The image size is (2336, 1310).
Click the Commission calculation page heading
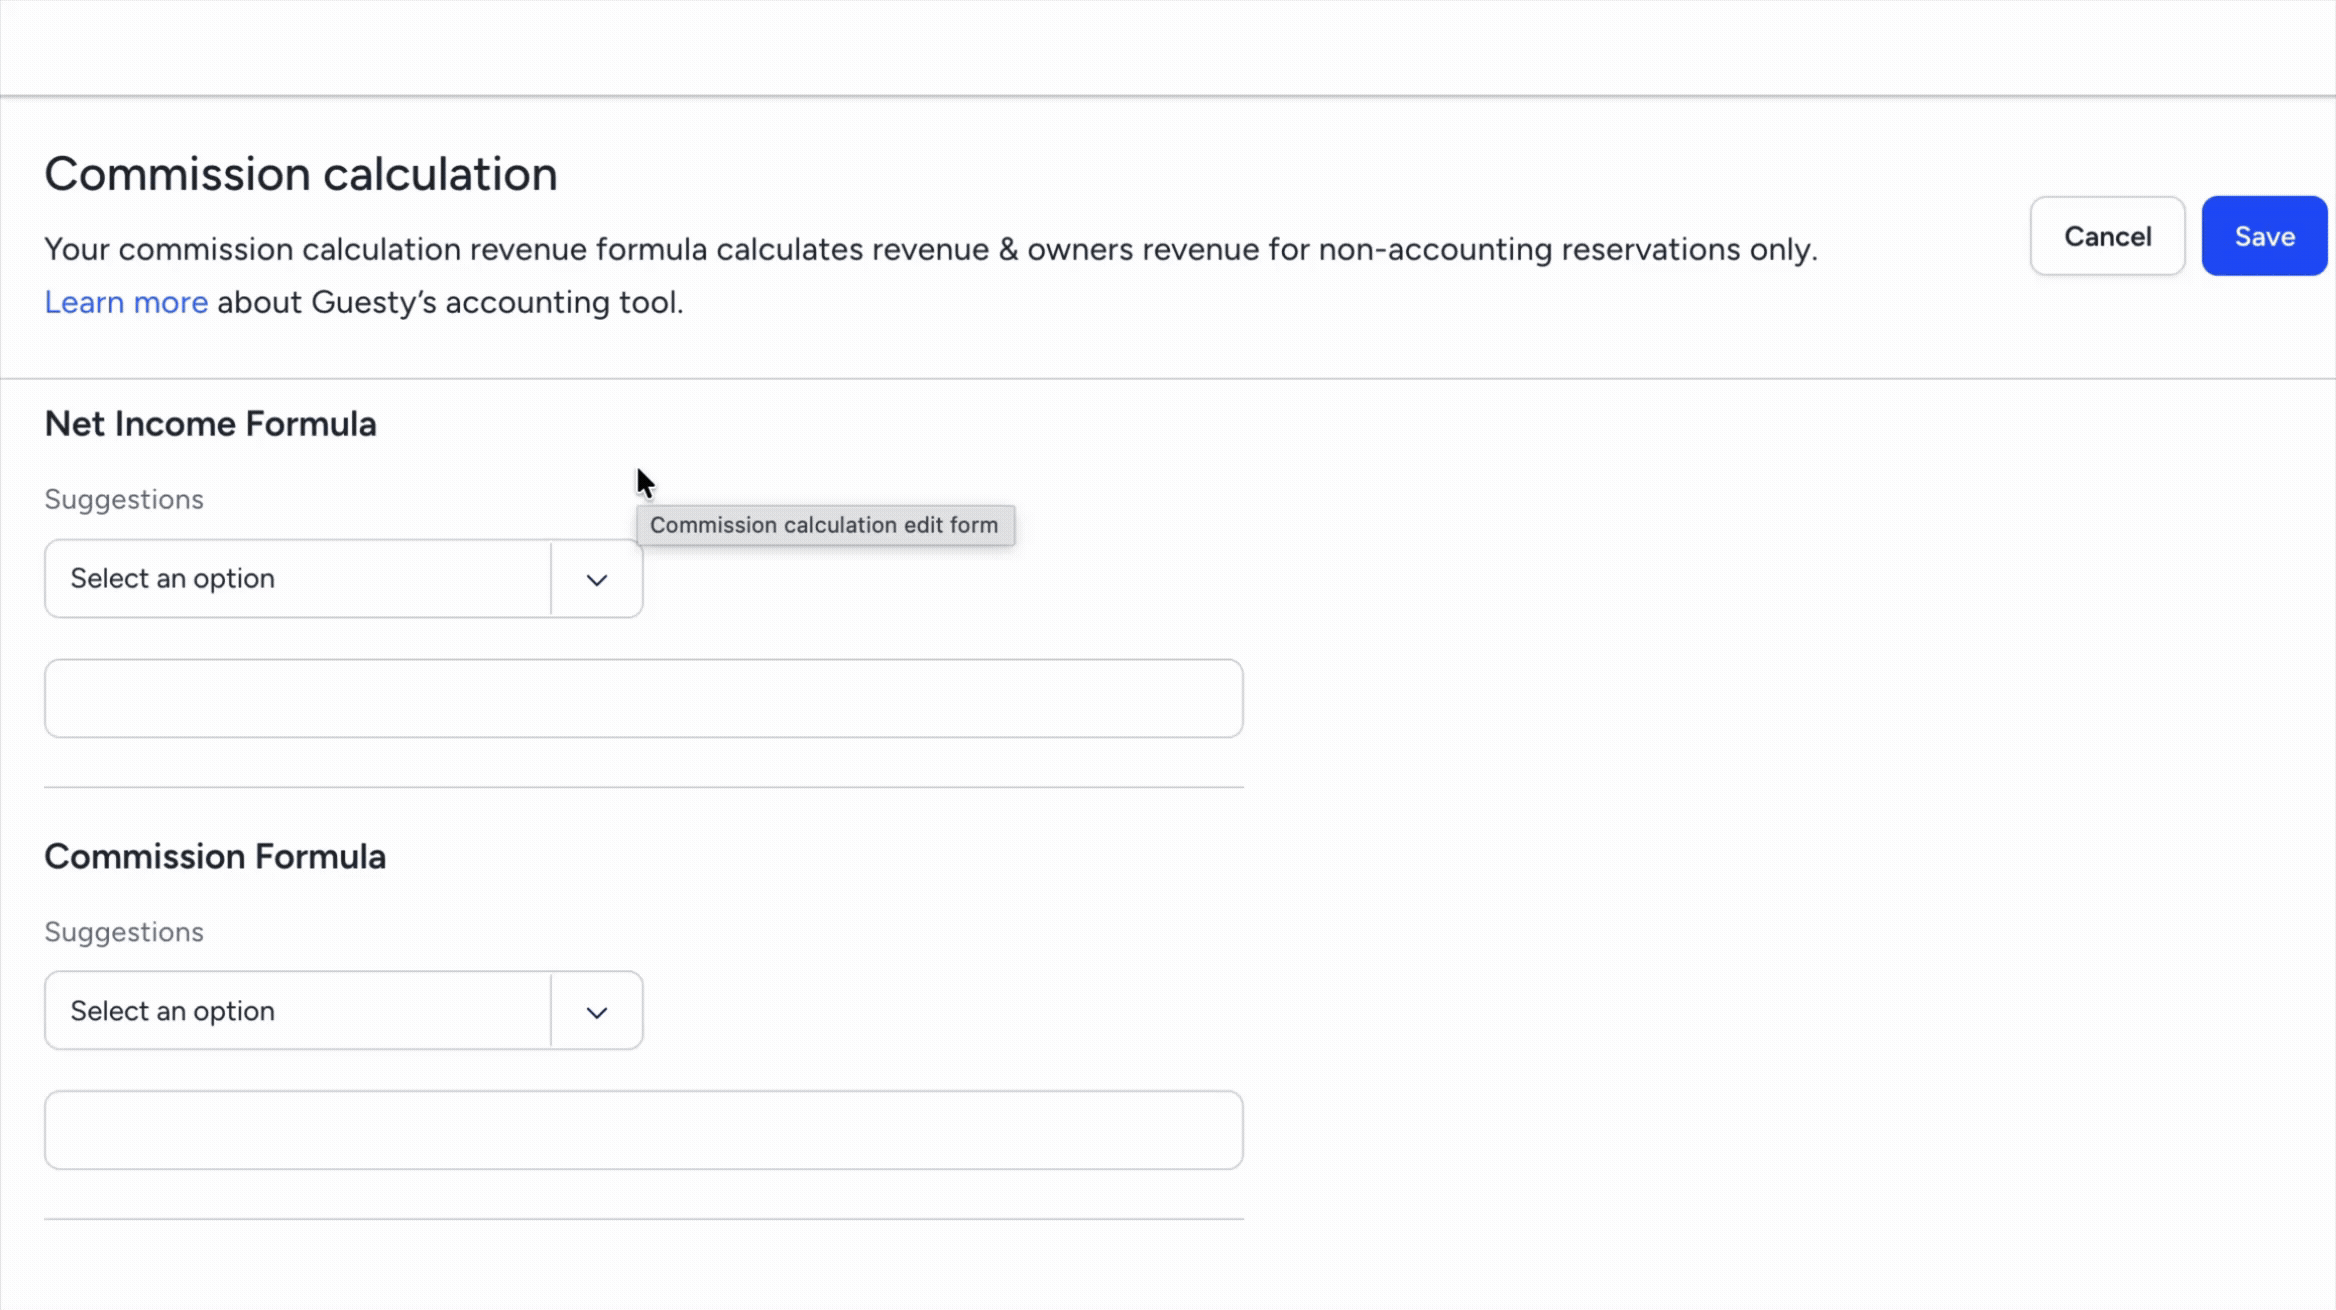click(x=301, y=174)
